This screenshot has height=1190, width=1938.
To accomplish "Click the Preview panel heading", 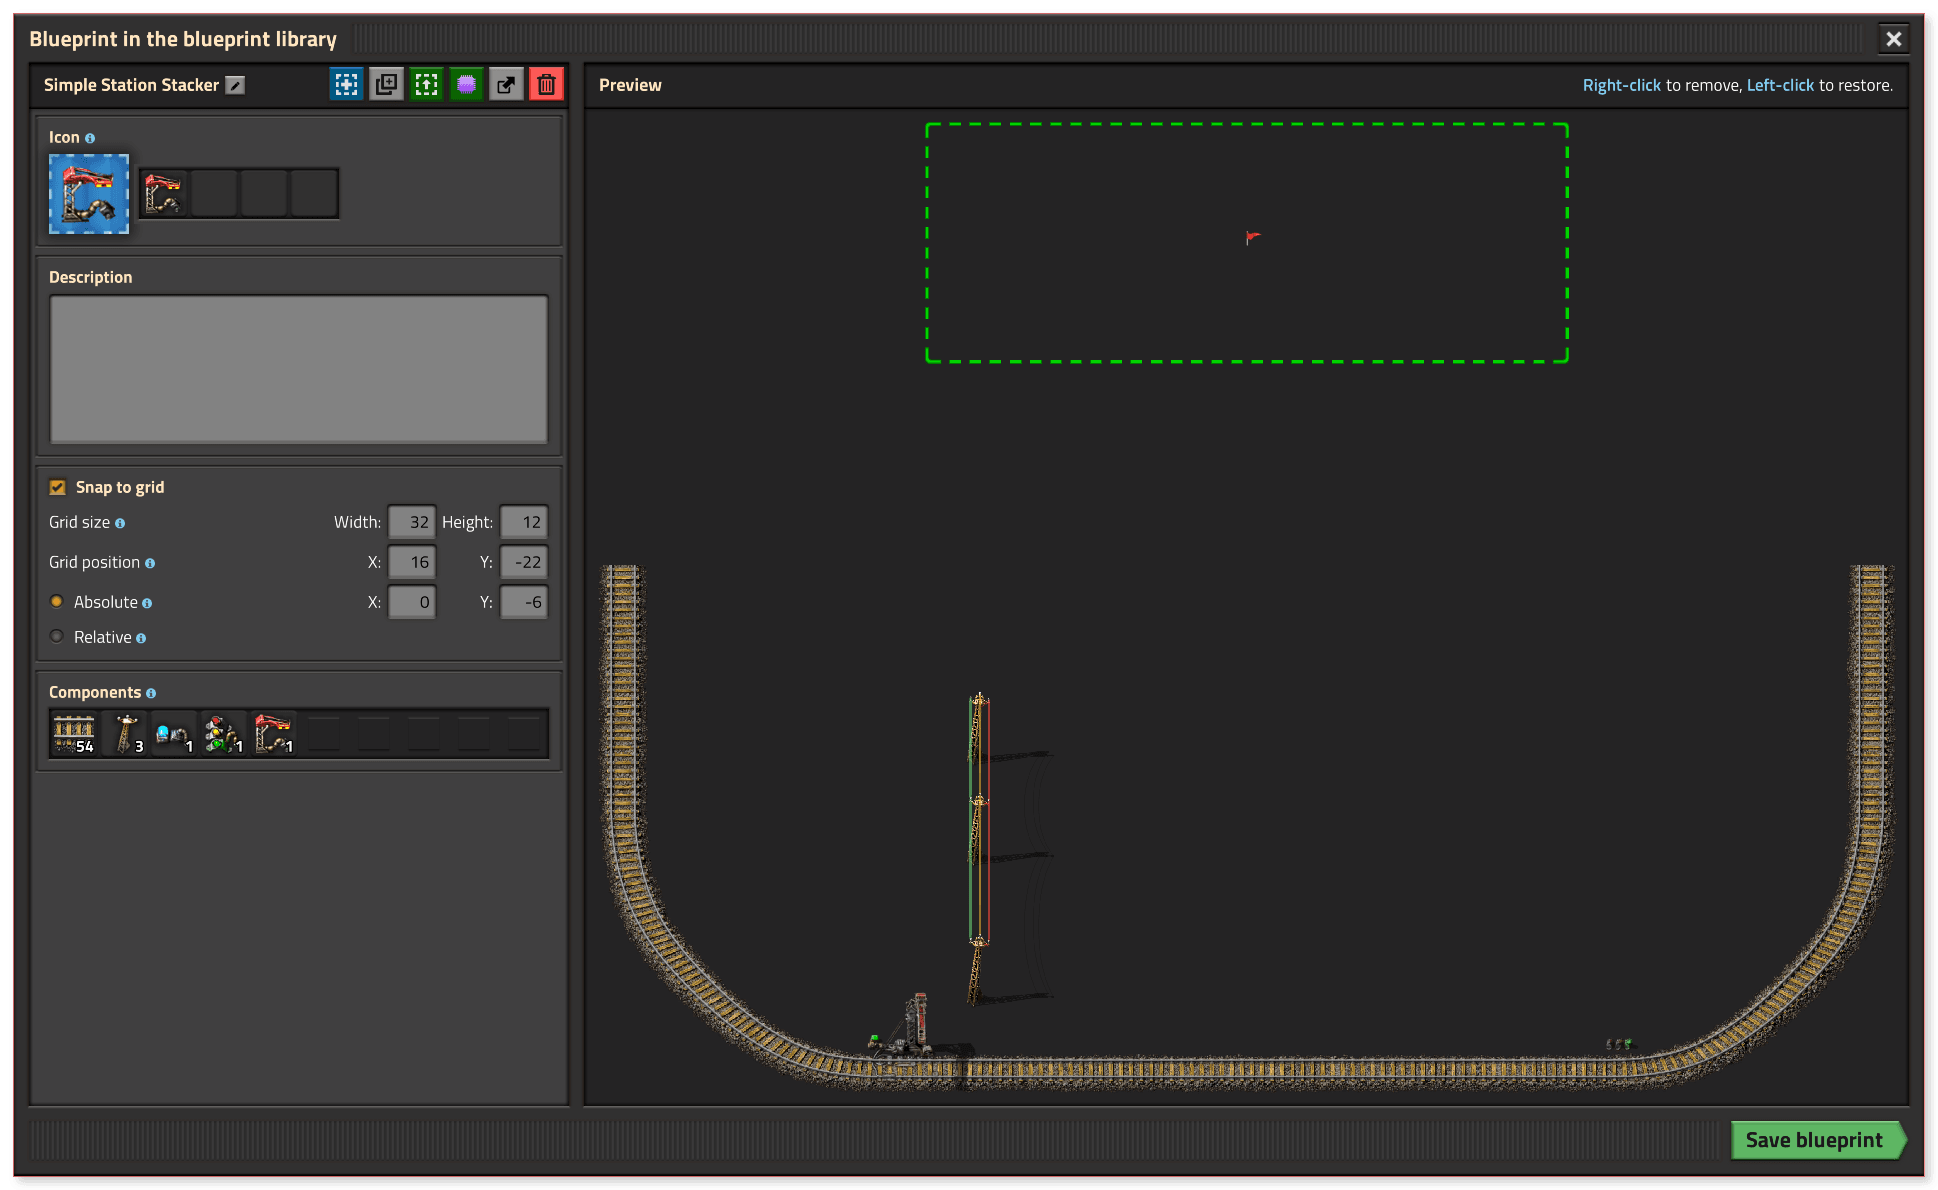I will click(630, 86).
